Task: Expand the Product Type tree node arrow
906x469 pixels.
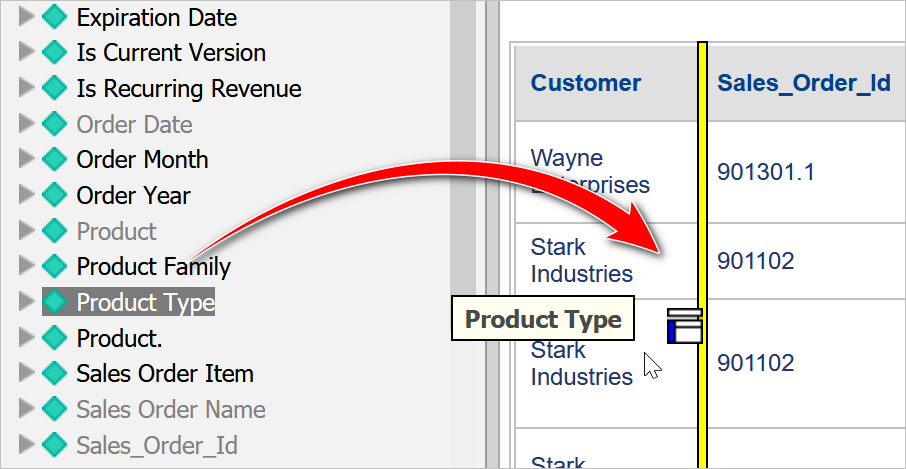Action: (26, 302)
